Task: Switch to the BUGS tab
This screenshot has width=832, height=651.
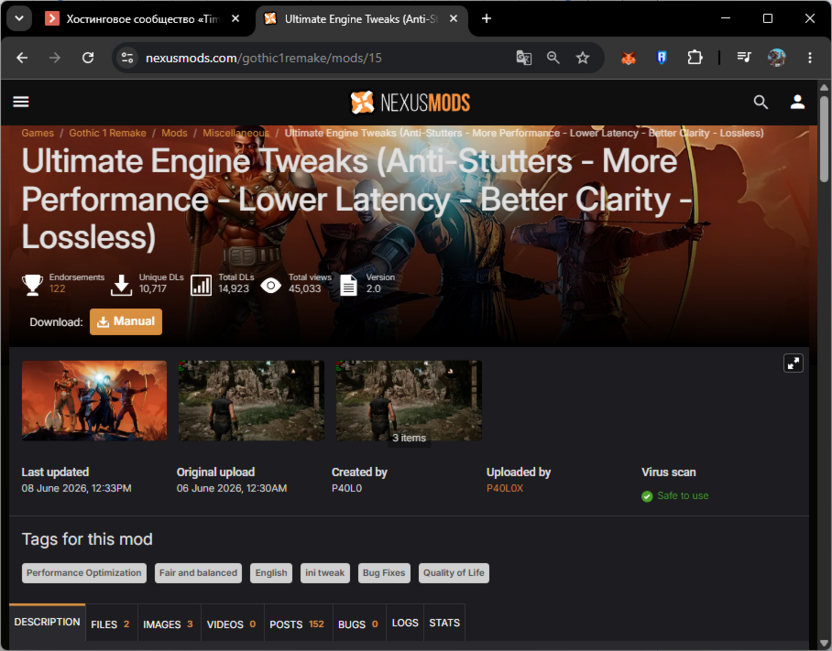Action: tap(359, 624)
